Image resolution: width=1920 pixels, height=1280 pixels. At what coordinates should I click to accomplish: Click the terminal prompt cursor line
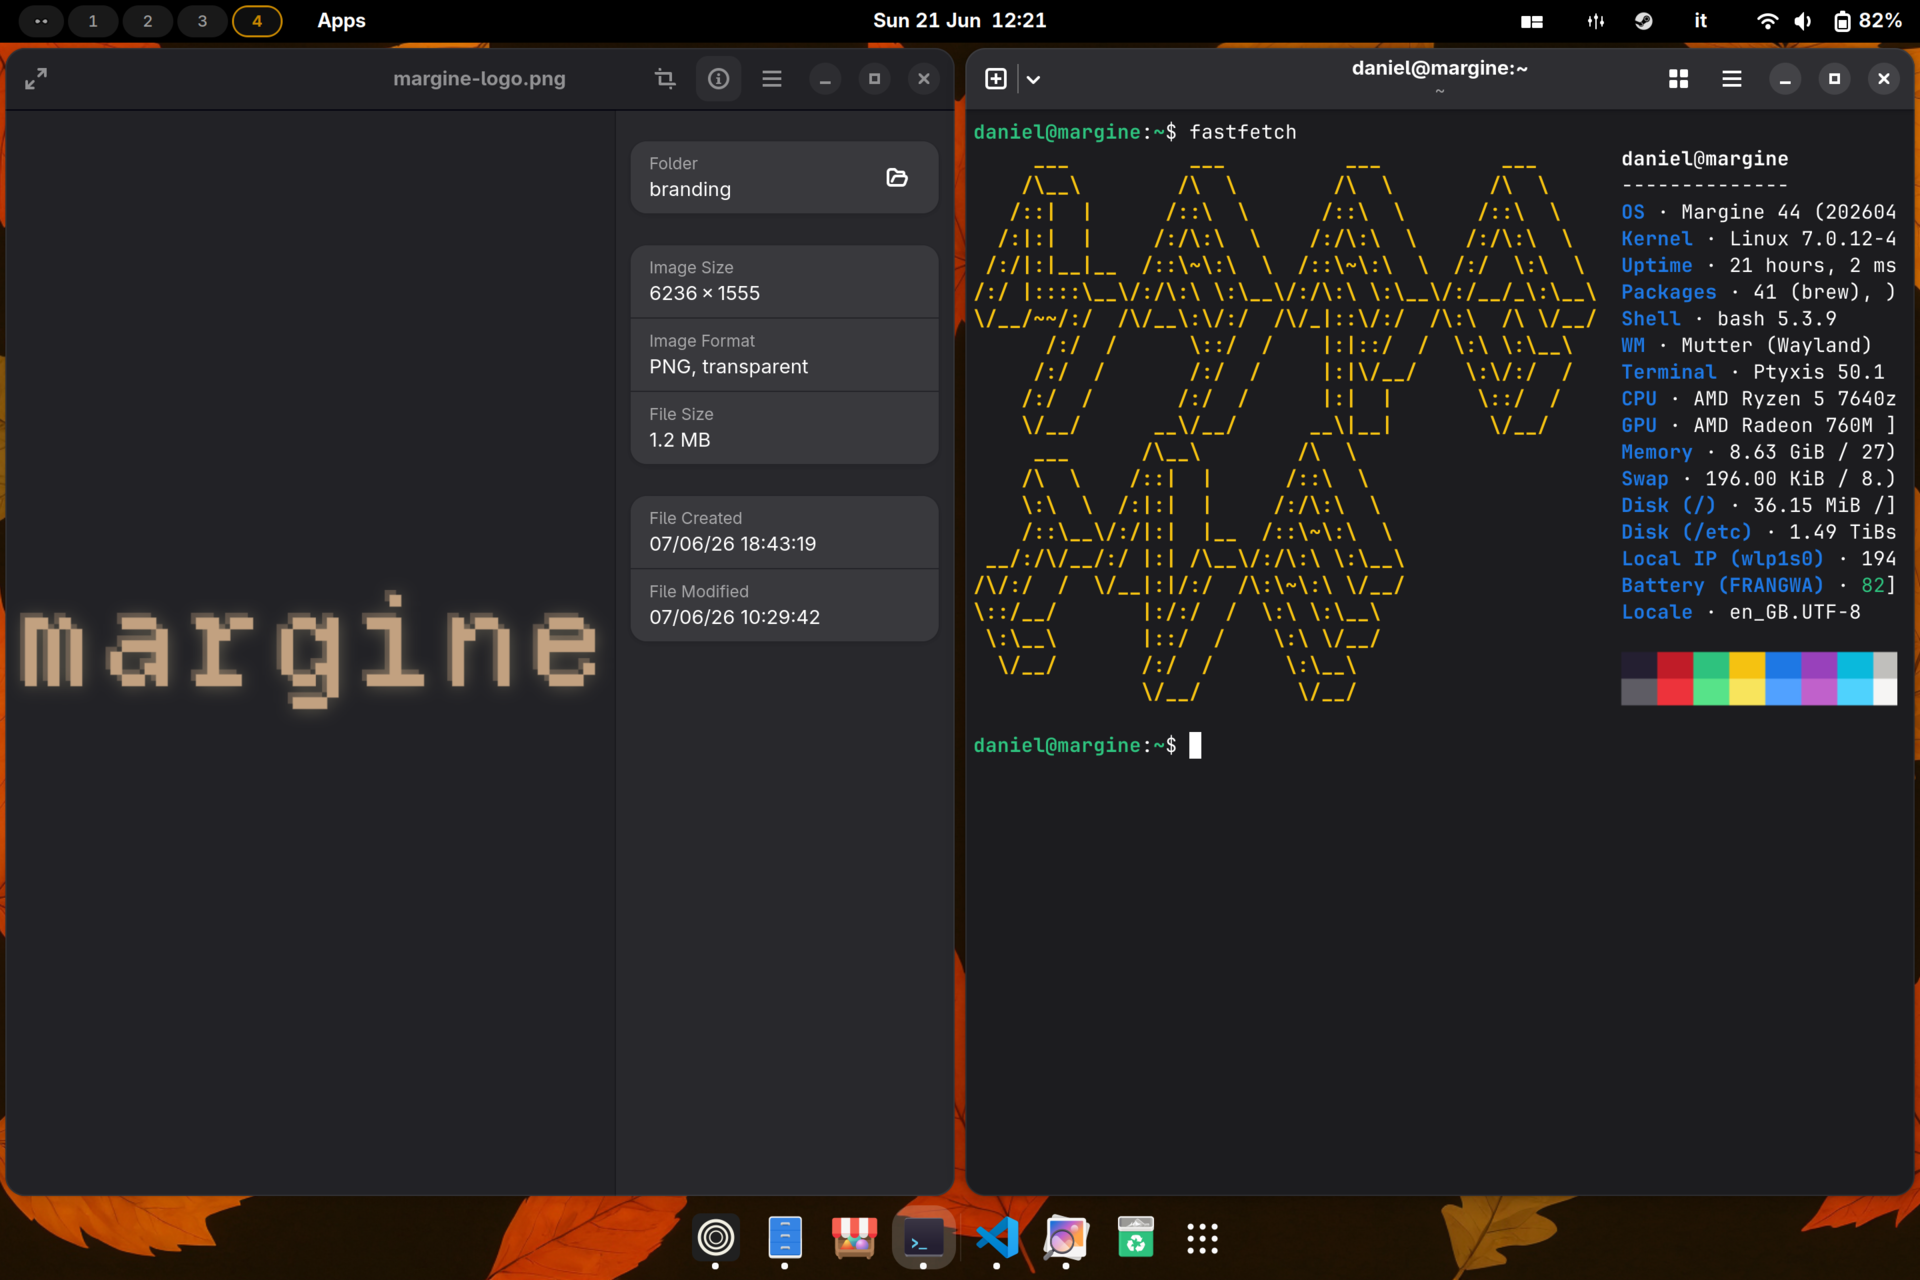coord(1087,746)
